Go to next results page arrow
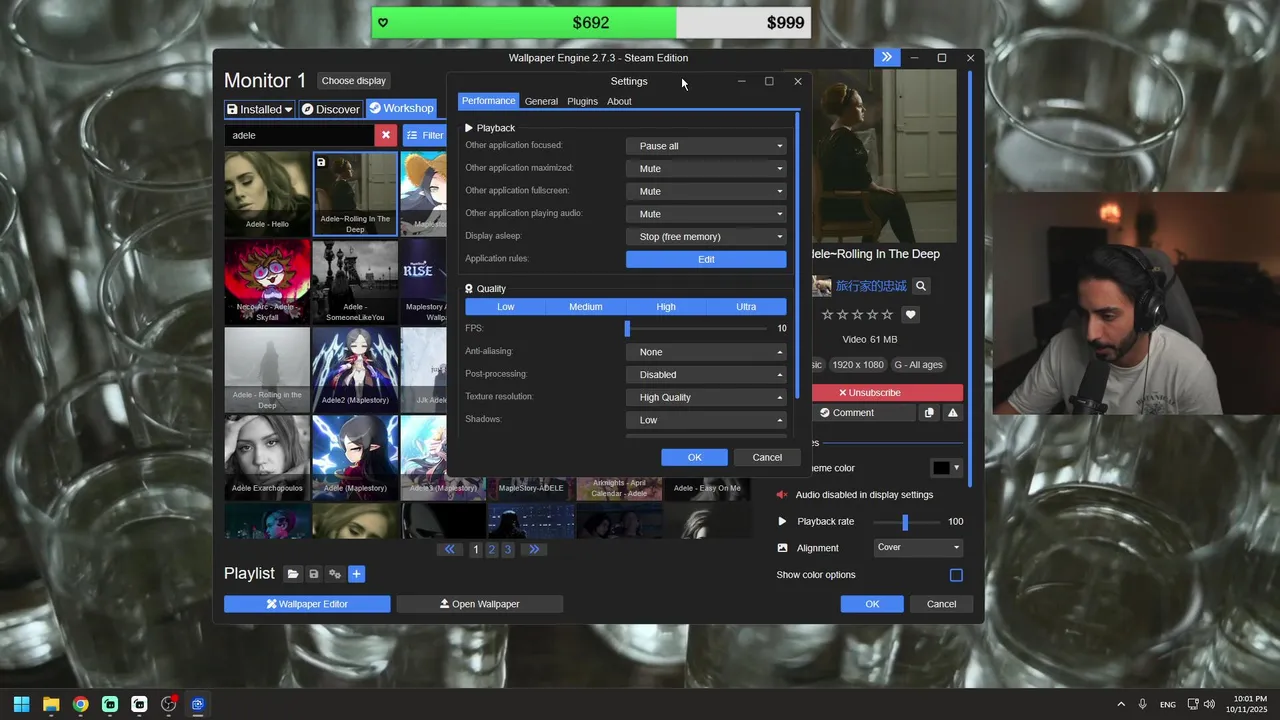The height and width of the screenshot is (720, 1280). click(x=534, y=549)
